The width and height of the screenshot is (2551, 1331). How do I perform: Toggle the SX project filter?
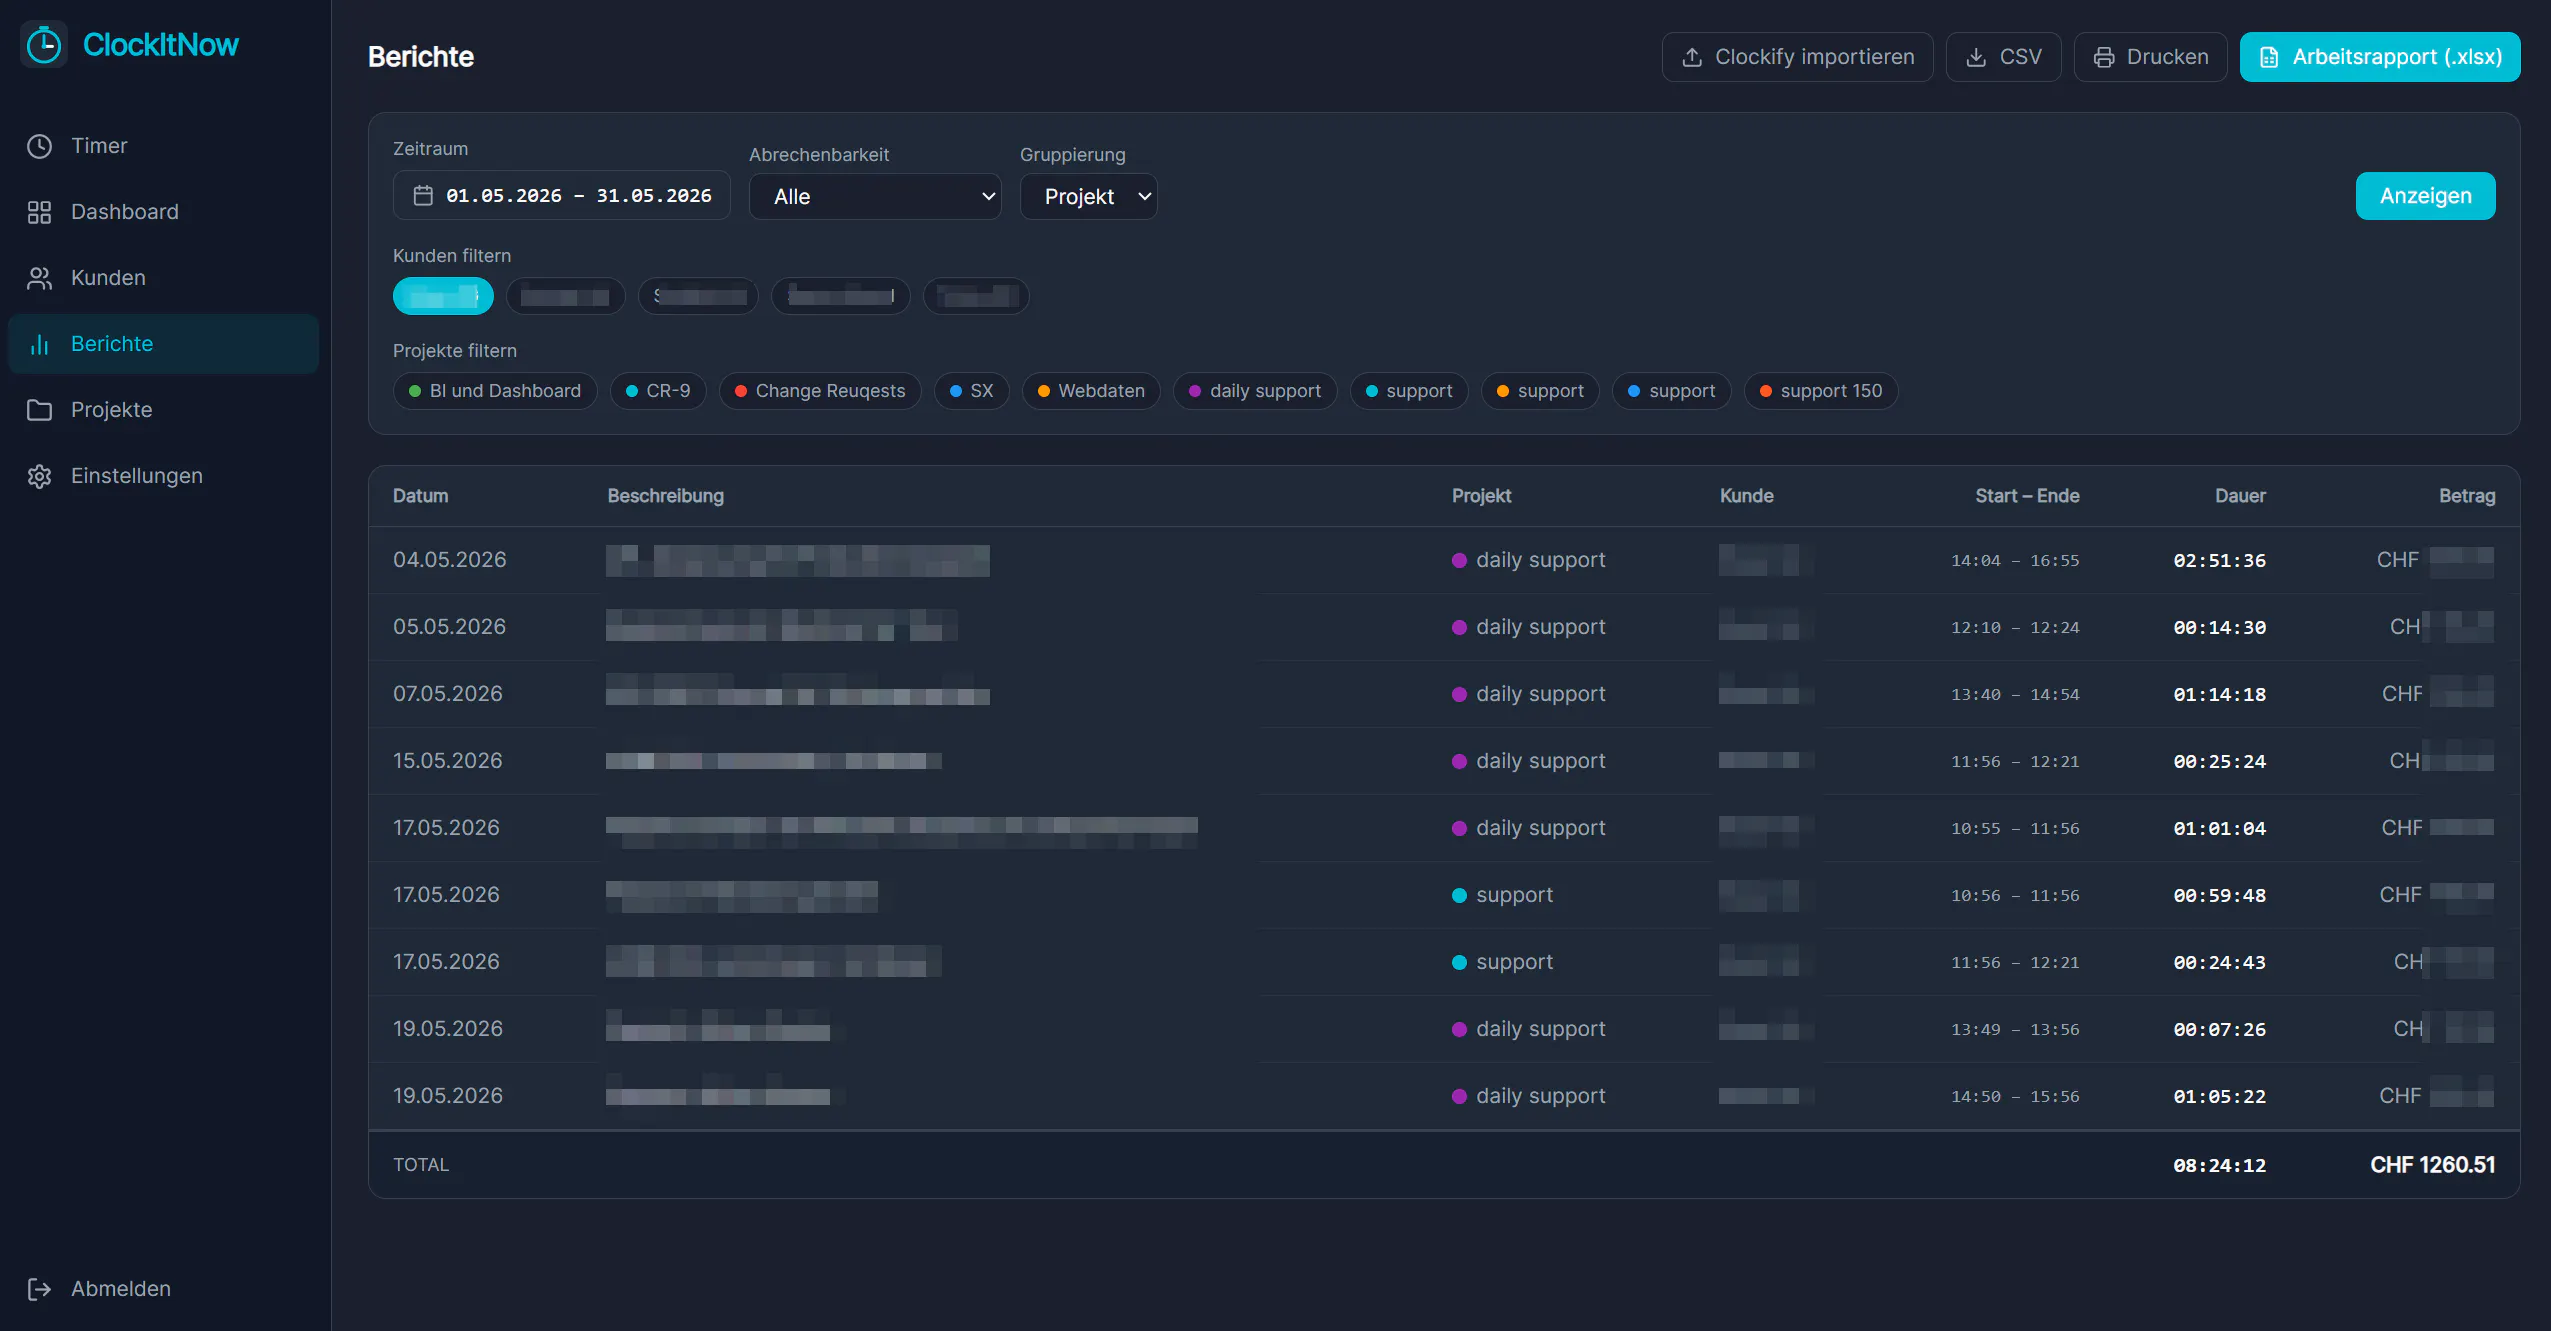coord(971,391)
